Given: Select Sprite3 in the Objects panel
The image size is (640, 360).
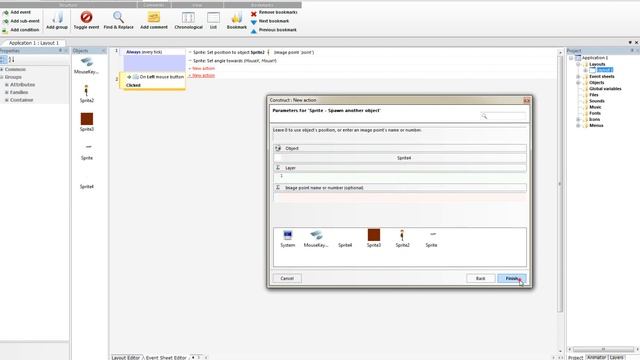Looking at the screenshot, I should click(87, 122).
